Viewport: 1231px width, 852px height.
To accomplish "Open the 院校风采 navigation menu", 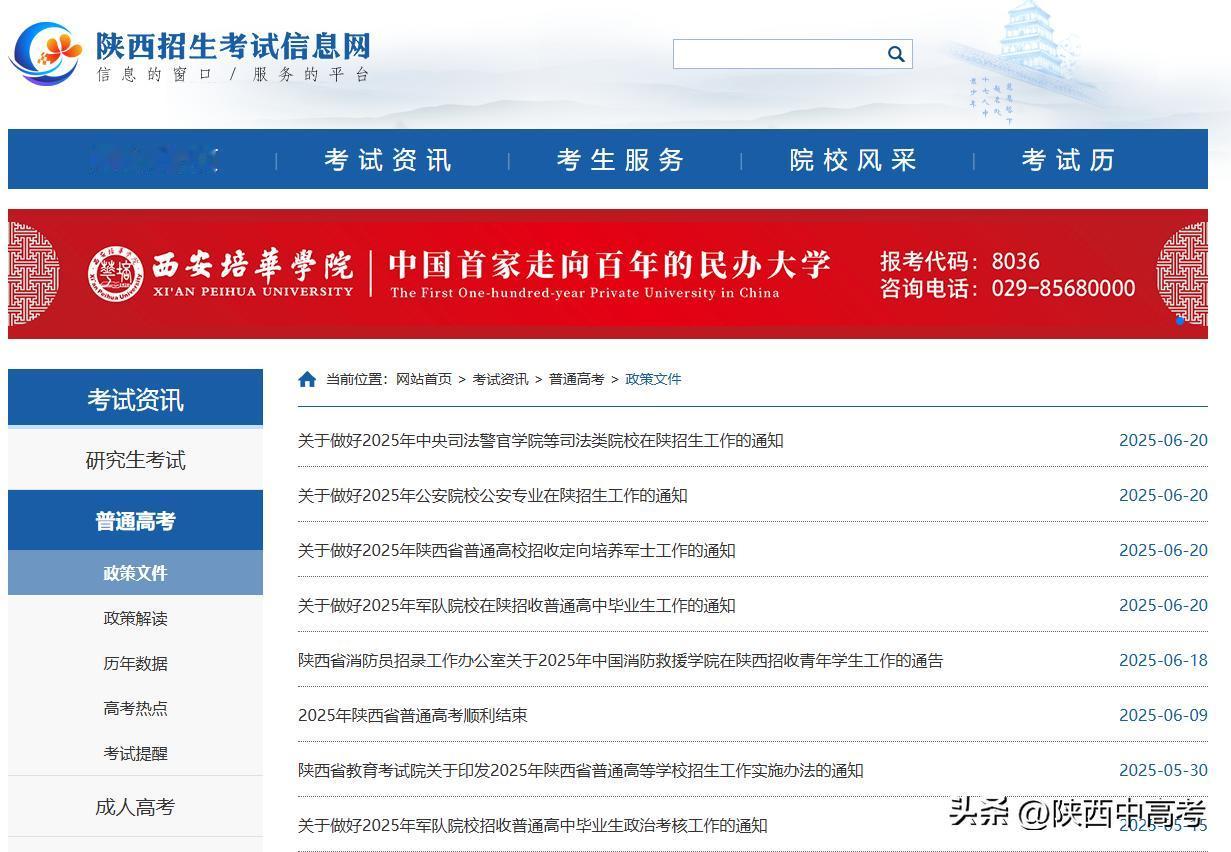I will point(853,160).
